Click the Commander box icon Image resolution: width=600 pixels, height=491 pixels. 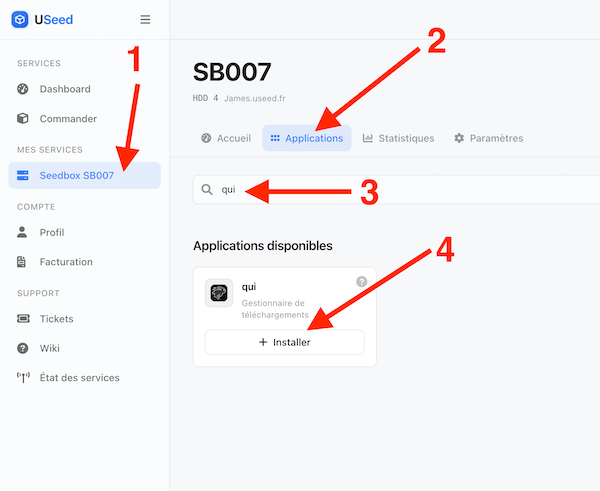click(23, 119)
